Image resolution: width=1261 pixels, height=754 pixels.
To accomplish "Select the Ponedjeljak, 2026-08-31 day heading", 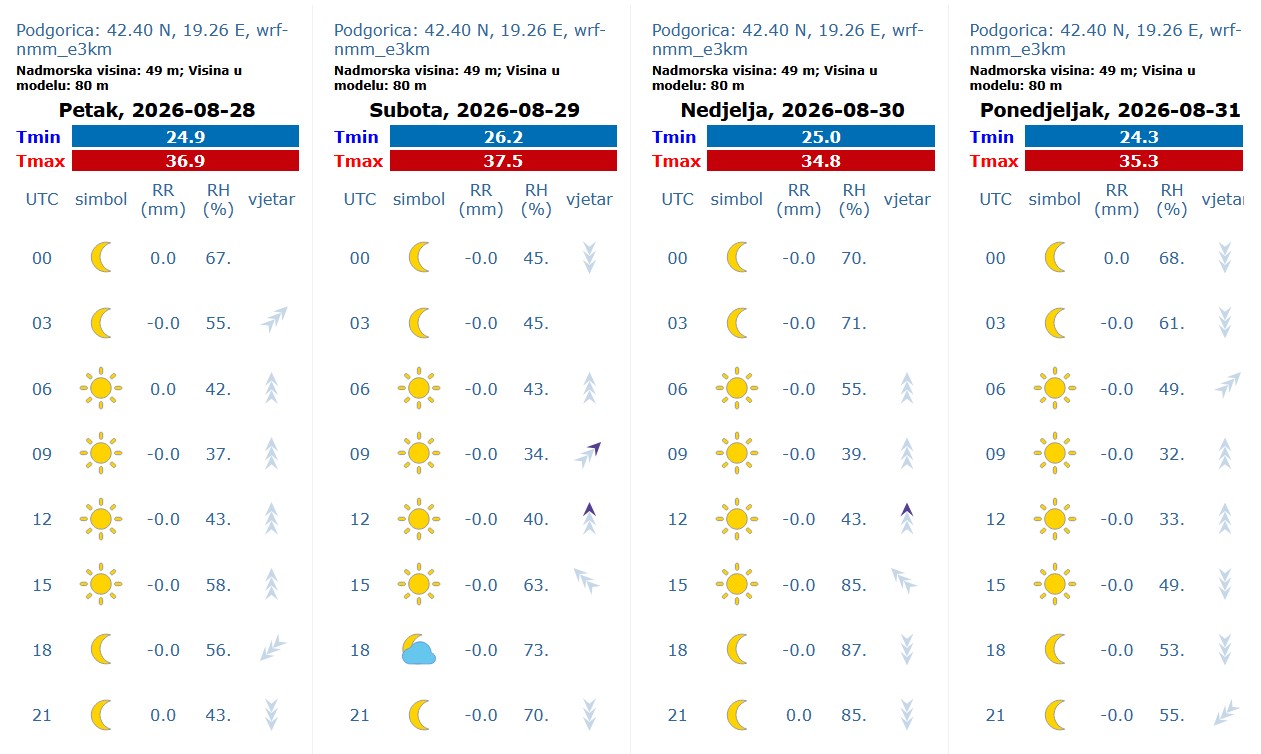I will click(1110, 110).
